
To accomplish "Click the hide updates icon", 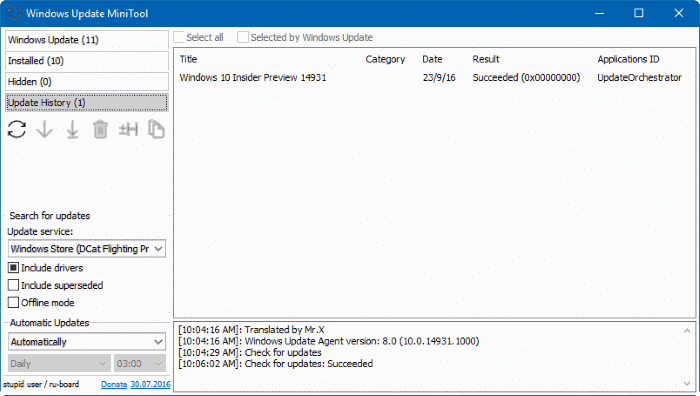I will click(129, 129).
